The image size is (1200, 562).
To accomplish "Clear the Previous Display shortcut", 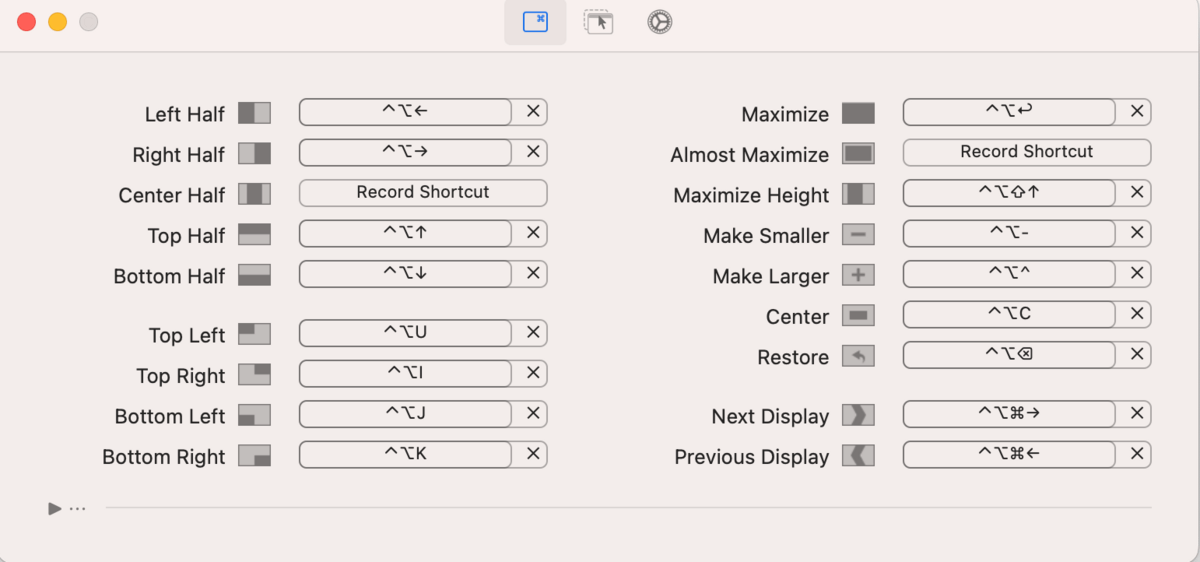I will (1137, 454).
